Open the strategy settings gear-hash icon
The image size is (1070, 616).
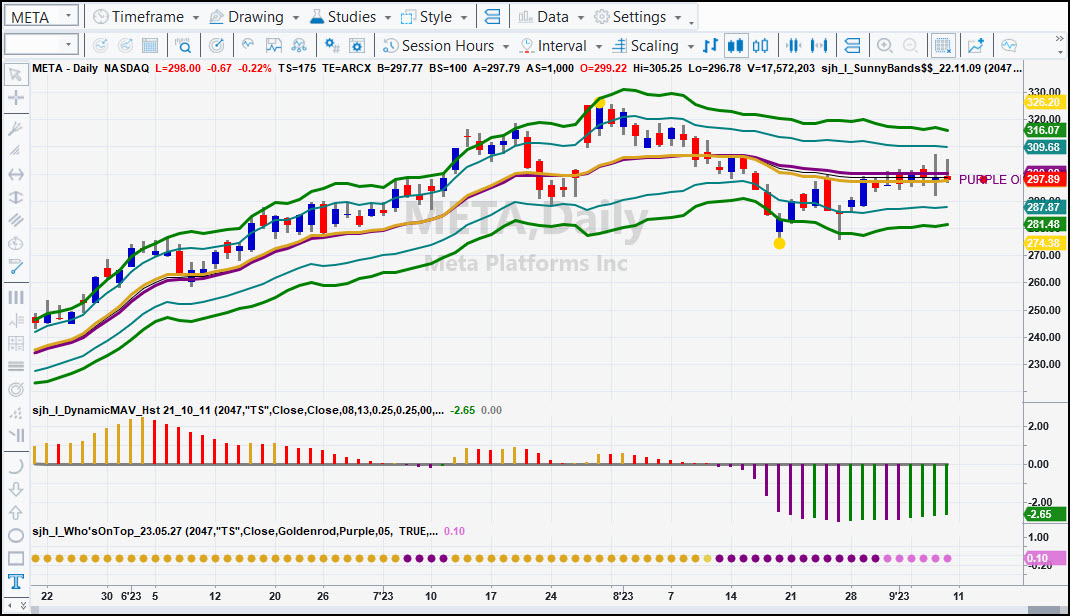(x=332, y=46)
